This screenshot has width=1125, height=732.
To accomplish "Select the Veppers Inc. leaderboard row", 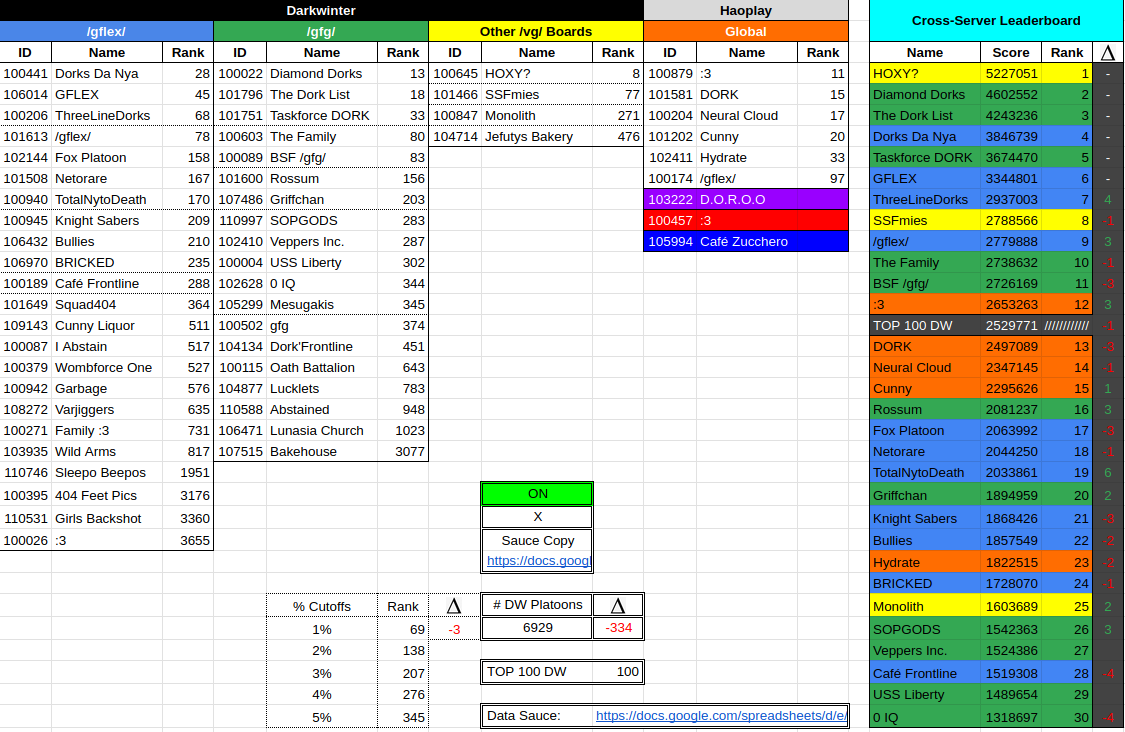I will pyautogui.click(x=981, y=651).
